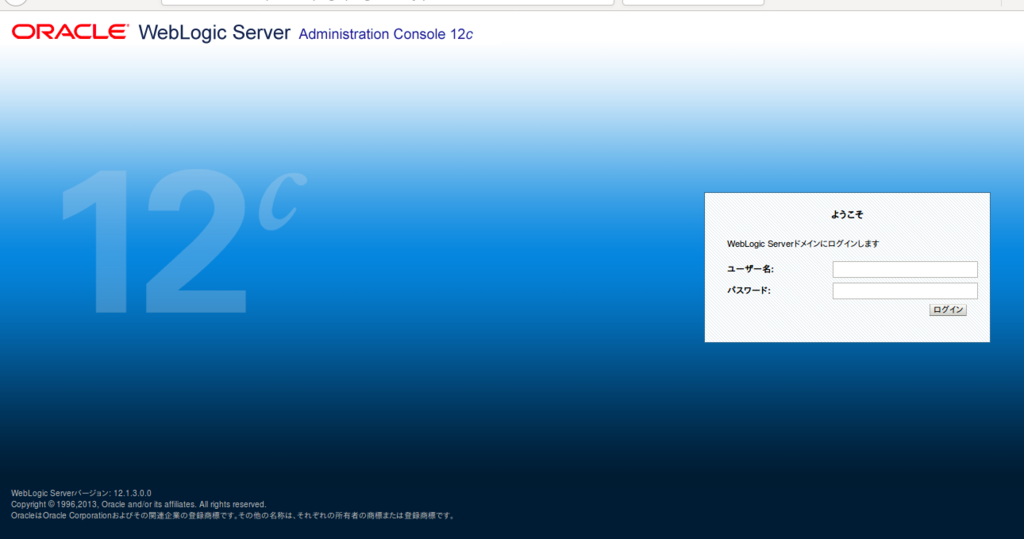Click the Copyright 1996,2013 Oracle notice

pos(138,504)
